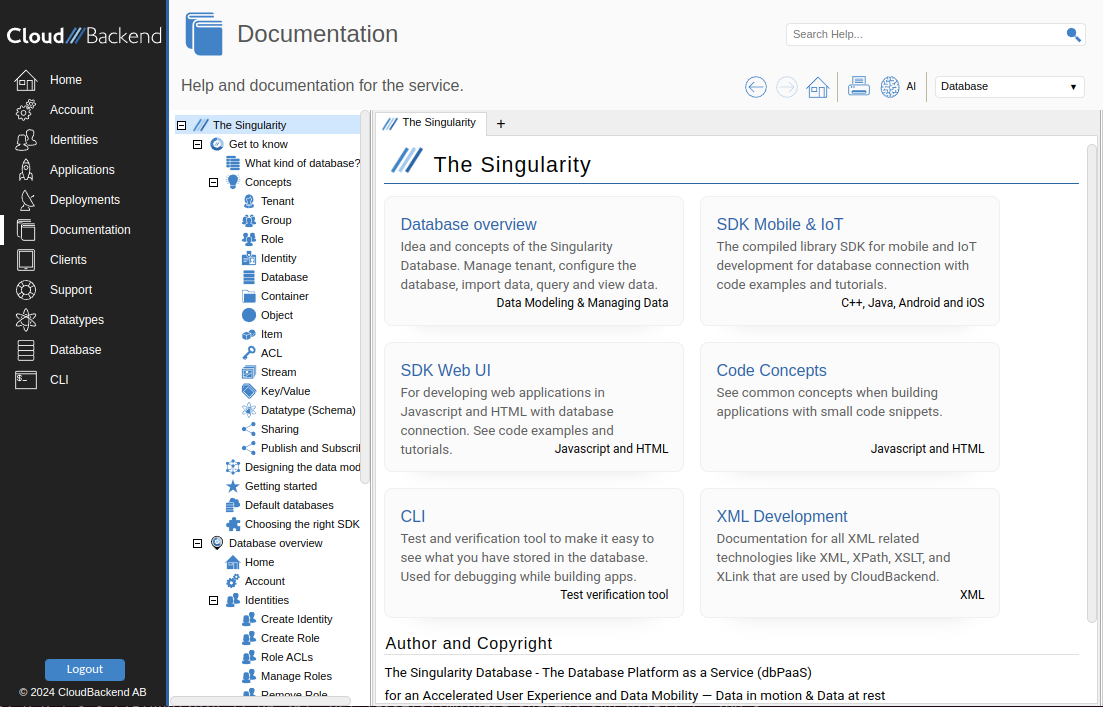This screenshot has height=707, width=1103.
Task: Open Deployments in the sidebar menu
Action: coord(85,200)
